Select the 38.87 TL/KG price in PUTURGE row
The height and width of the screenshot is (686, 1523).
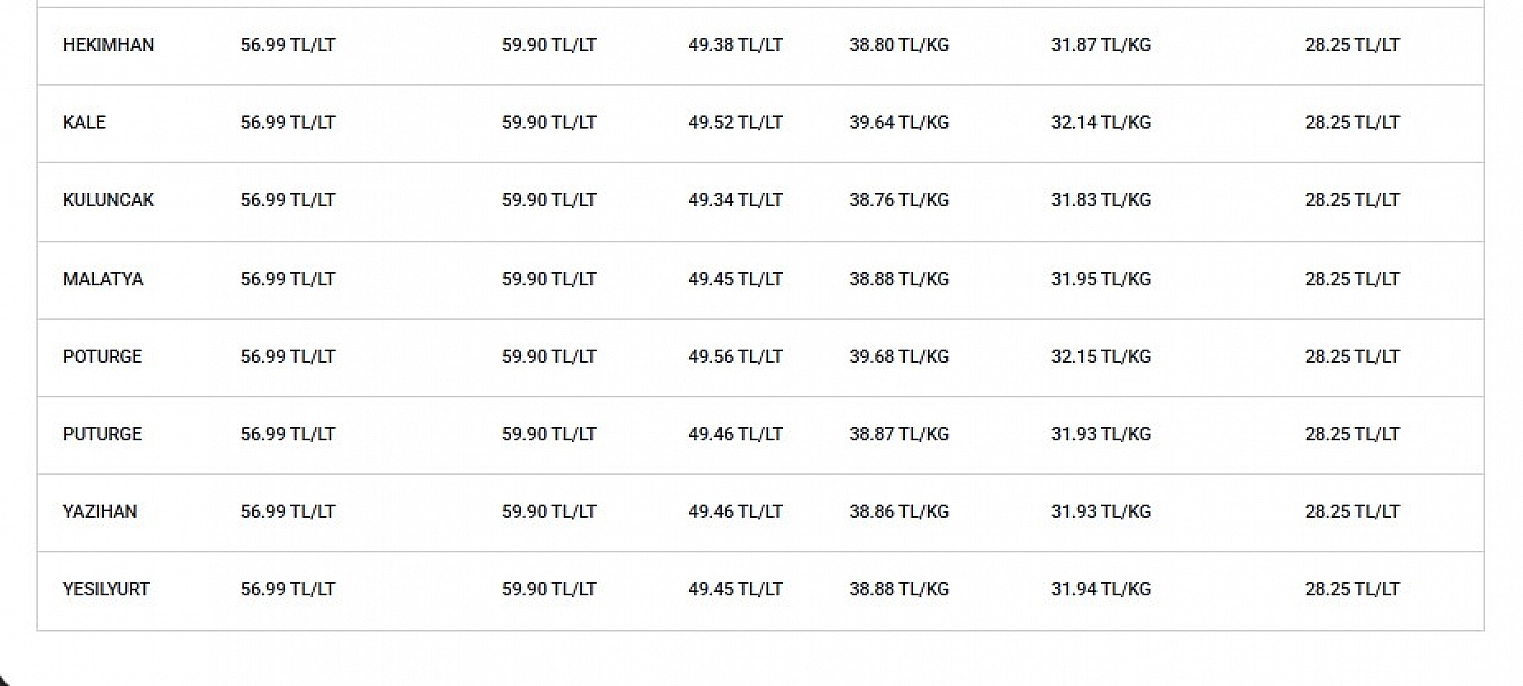point(899,434)
